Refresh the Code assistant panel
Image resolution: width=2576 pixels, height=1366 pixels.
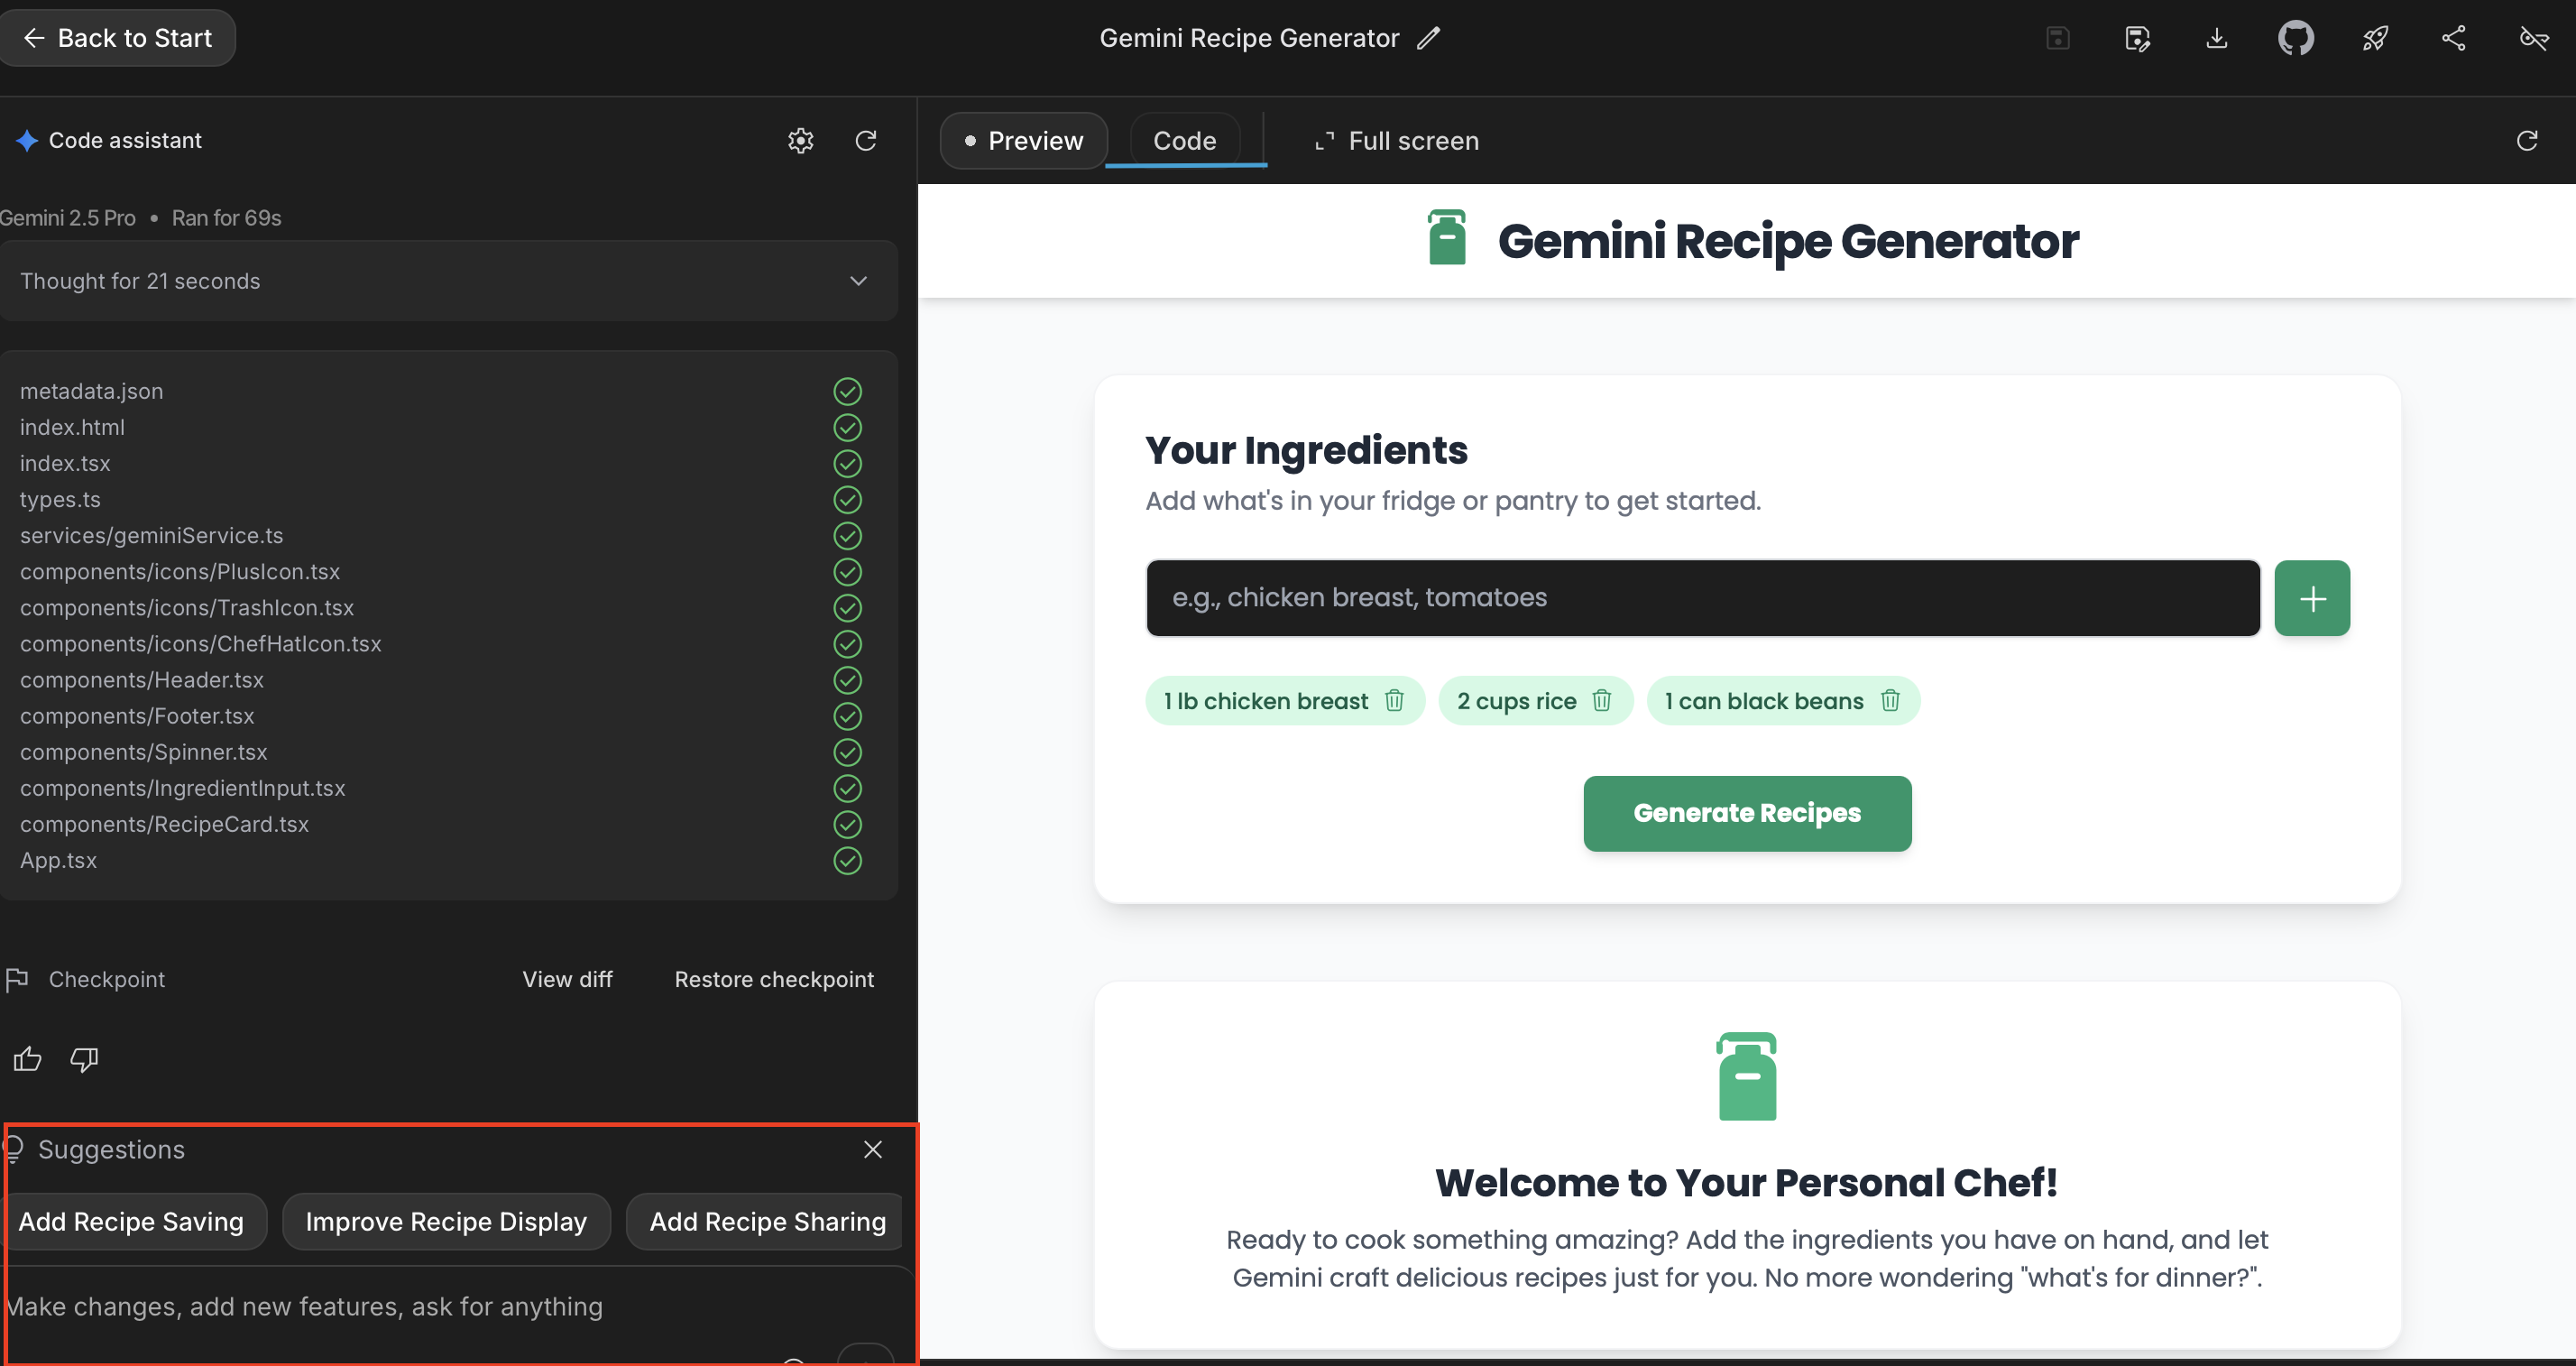(x=866, y=141)
